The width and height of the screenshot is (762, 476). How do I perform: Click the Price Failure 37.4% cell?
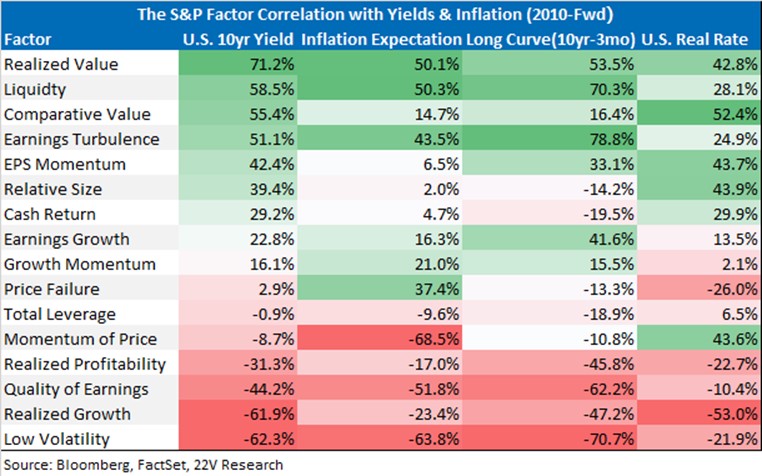(x=380, y=289)
